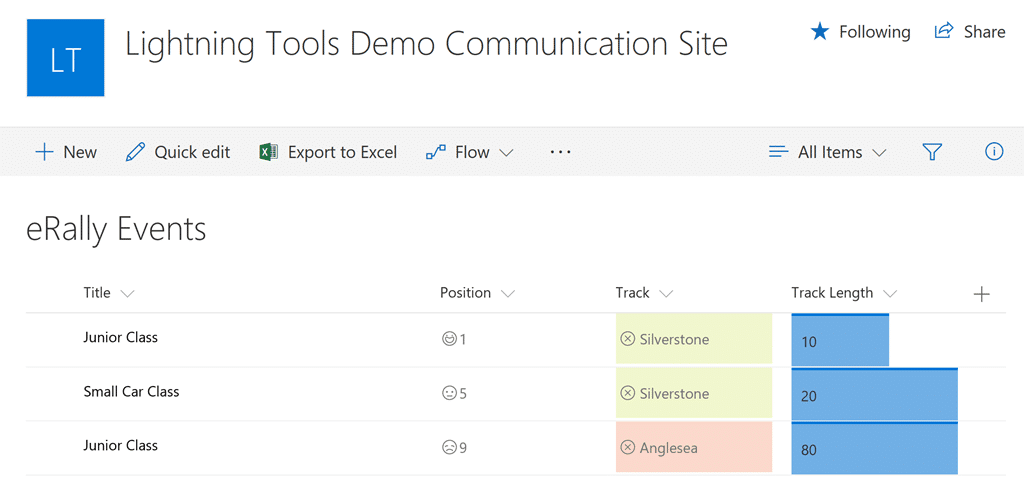Click the Share arrow icon
This screenshot has width=1024, height=502.
tap(944, 31)
